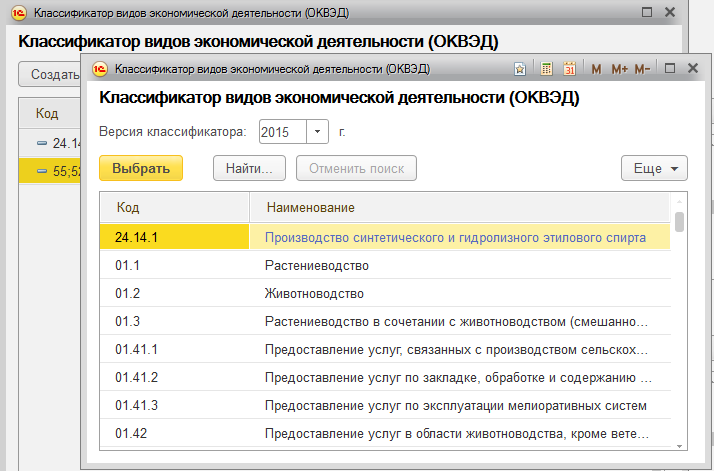Open search with Найти... button
This screenshot has width=714, height=471.
(250, 168)
